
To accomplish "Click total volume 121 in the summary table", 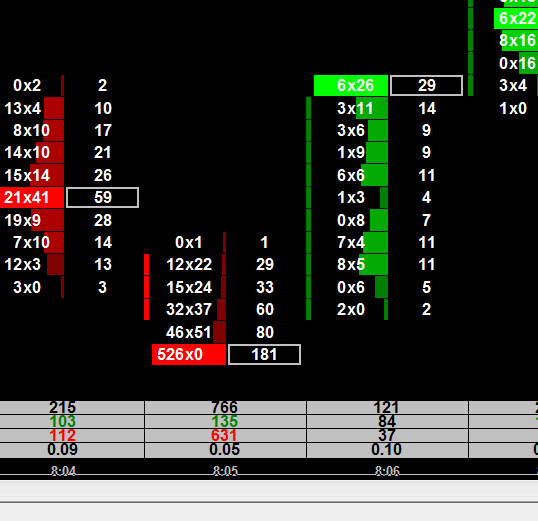I will (x=386, y=407).
